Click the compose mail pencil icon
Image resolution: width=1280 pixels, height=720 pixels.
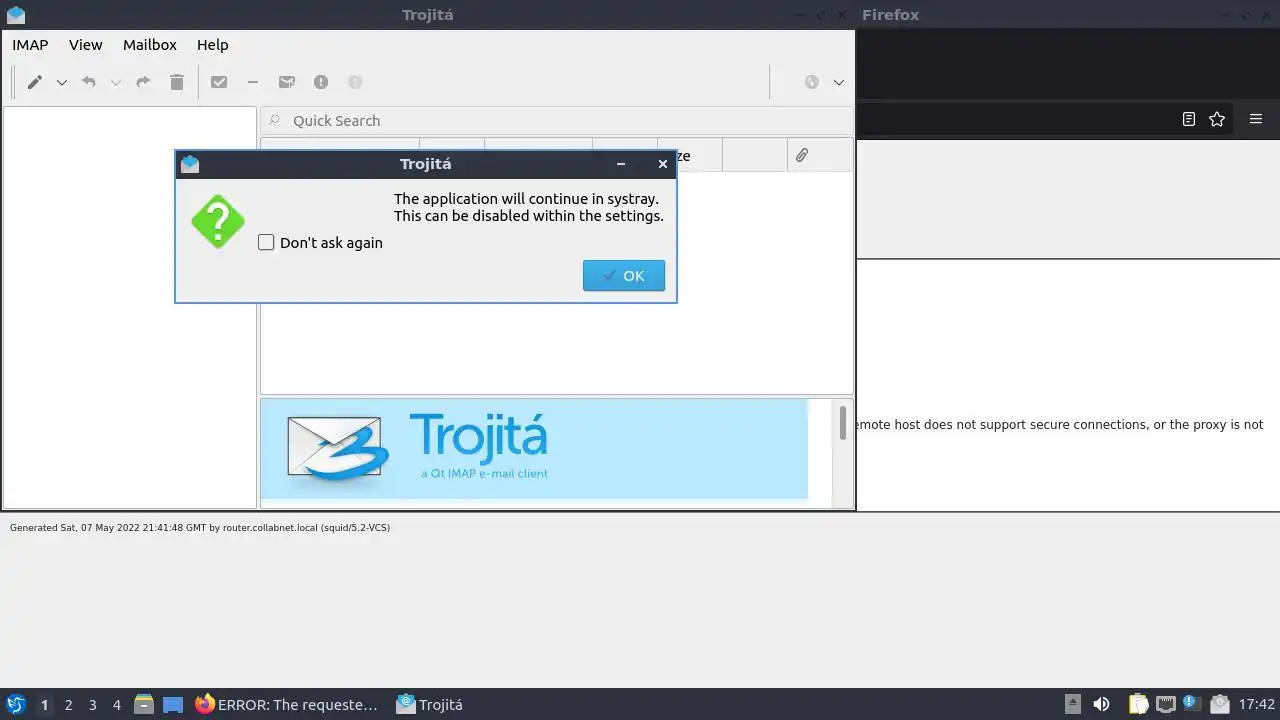click(x=34, y=82)
